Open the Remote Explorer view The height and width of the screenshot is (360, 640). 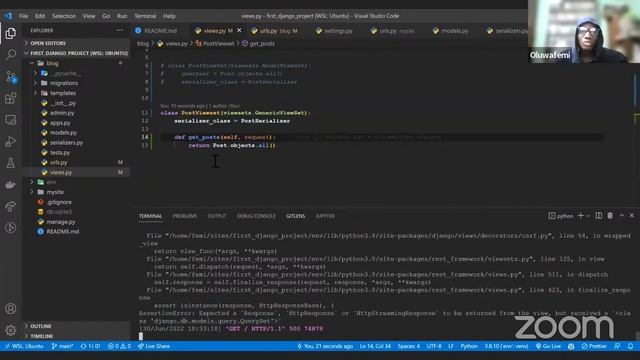pyautogui.click(x=11, y=120)
